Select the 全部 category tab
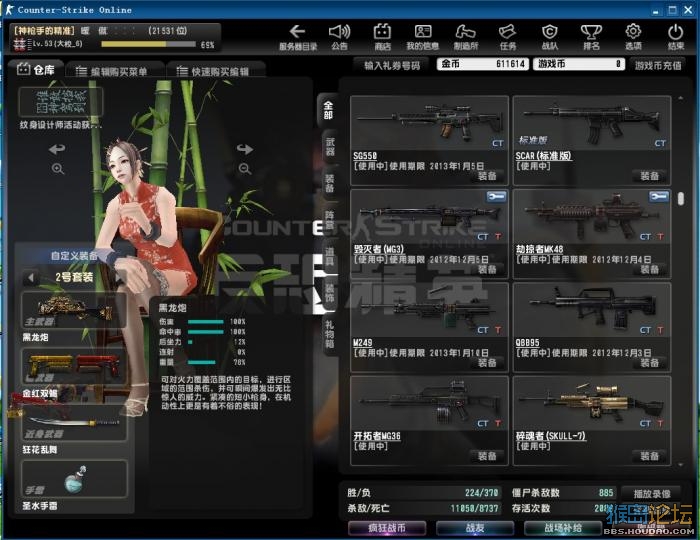This screenshot has width=700, height=540. click(328, 110)
